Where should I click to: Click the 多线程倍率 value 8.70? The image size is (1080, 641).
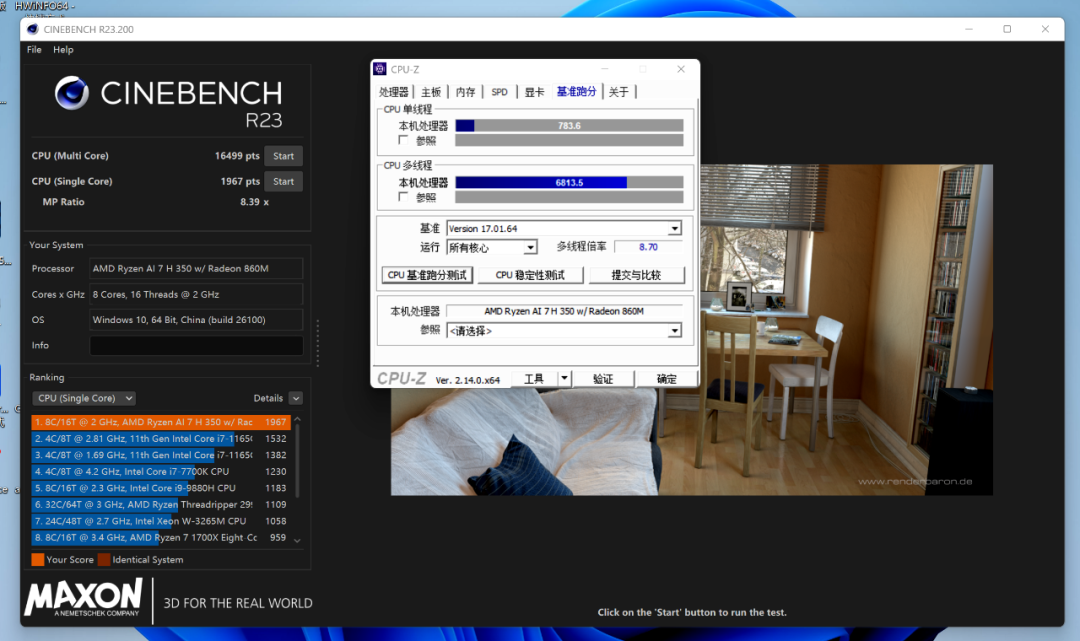coord(648,246)
